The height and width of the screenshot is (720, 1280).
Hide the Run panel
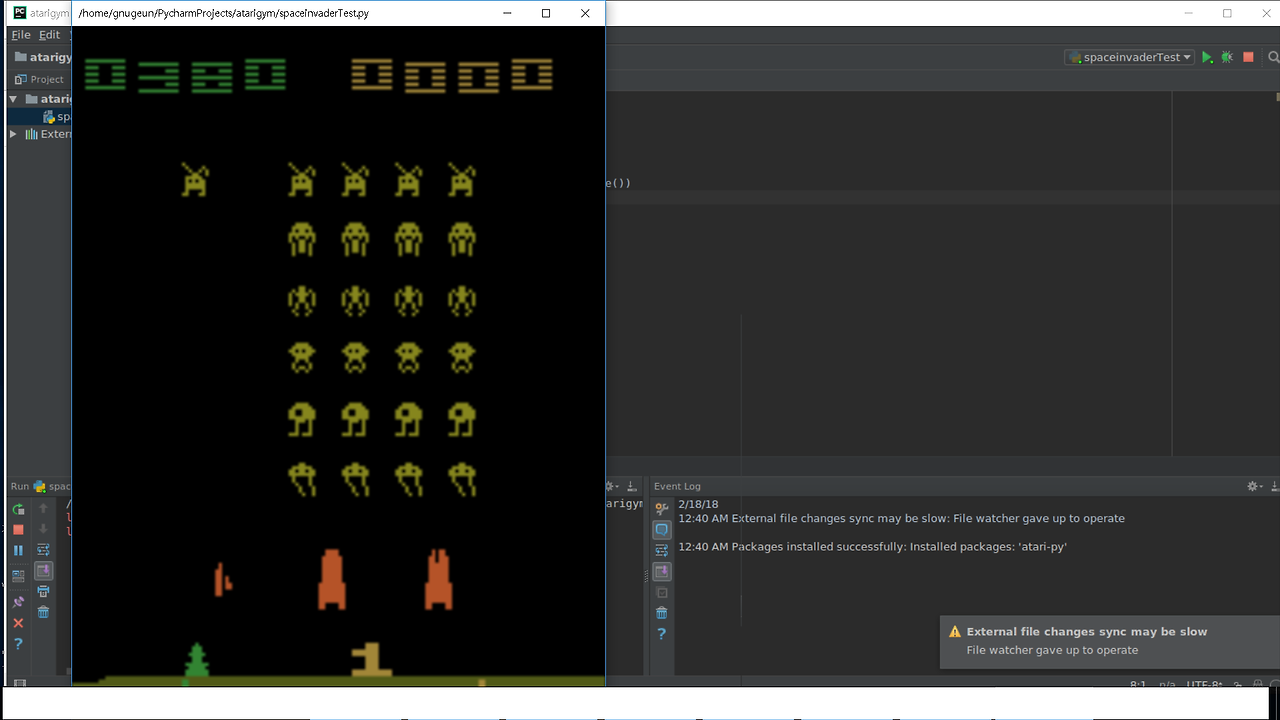point(632,486)
